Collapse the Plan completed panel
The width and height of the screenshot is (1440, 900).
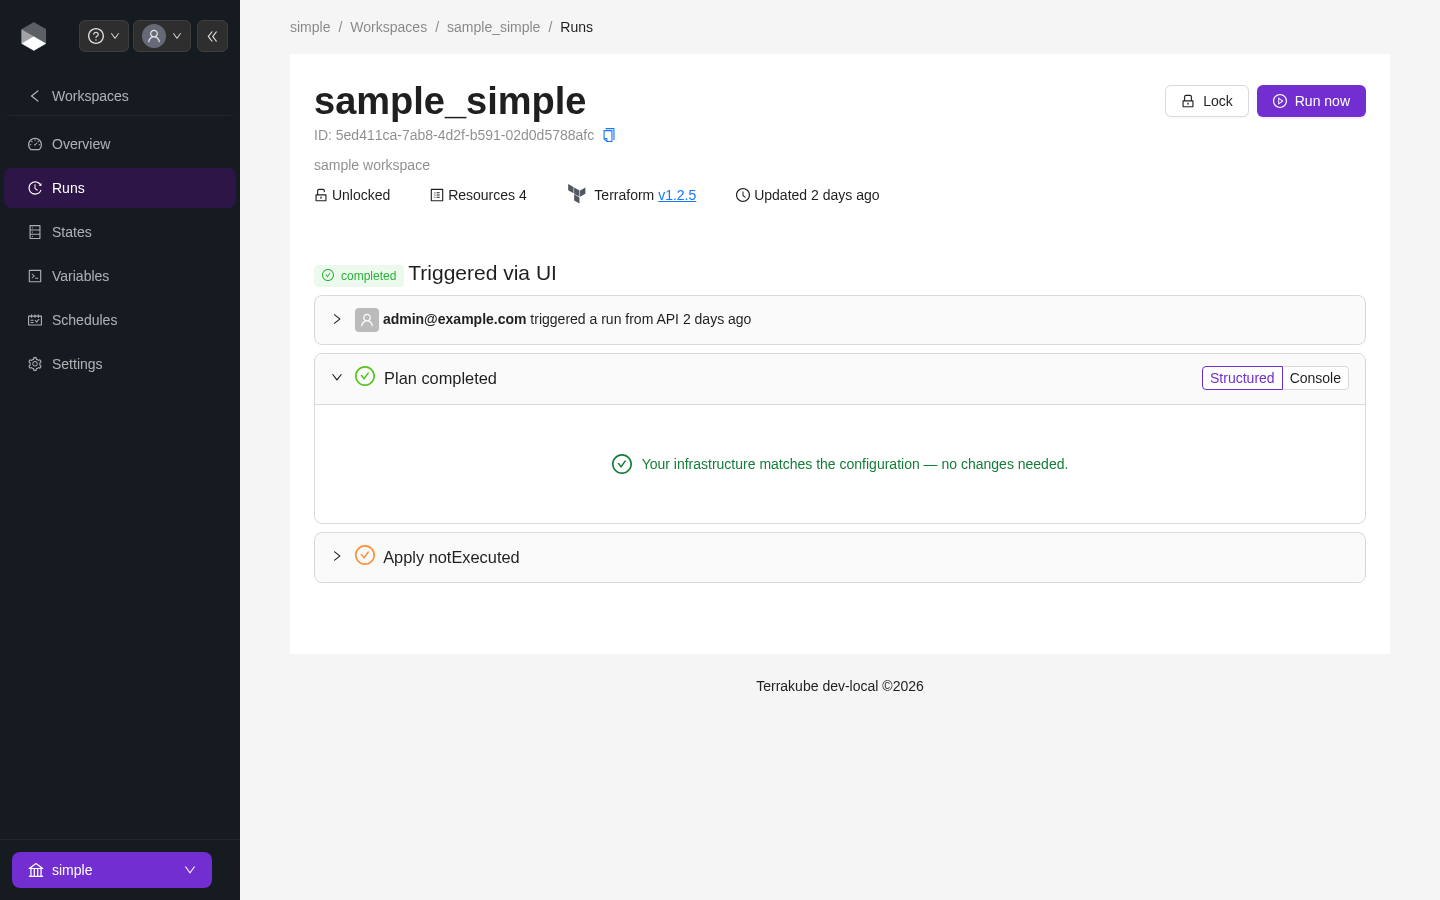[337, 377]
